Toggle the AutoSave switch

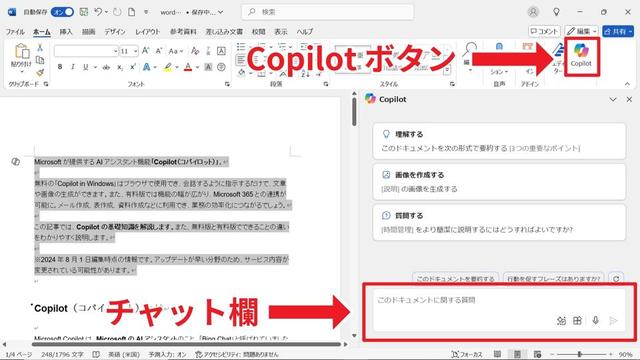(62, 12)
